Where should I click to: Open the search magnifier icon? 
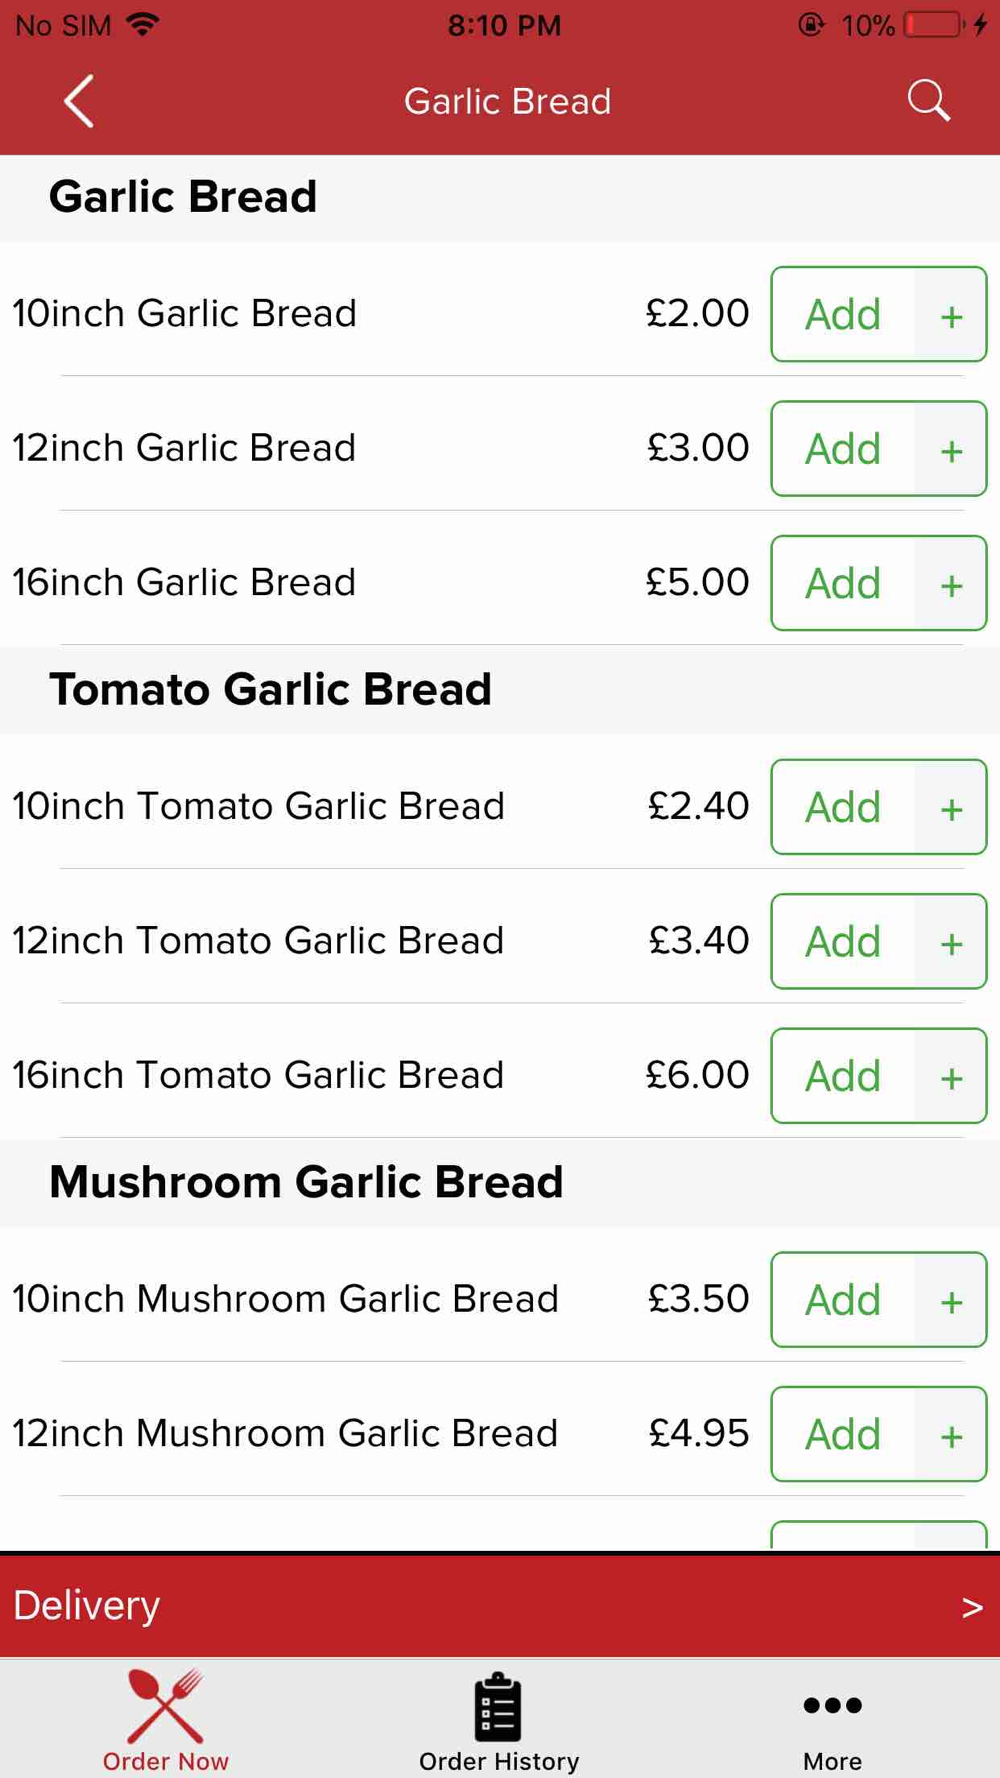[928, 101]
